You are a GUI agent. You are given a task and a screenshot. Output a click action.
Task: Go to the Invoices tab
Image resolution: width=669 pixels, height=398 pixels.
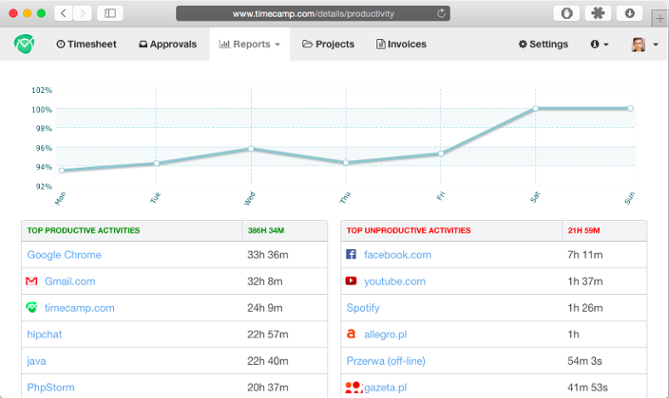point(401,44)
